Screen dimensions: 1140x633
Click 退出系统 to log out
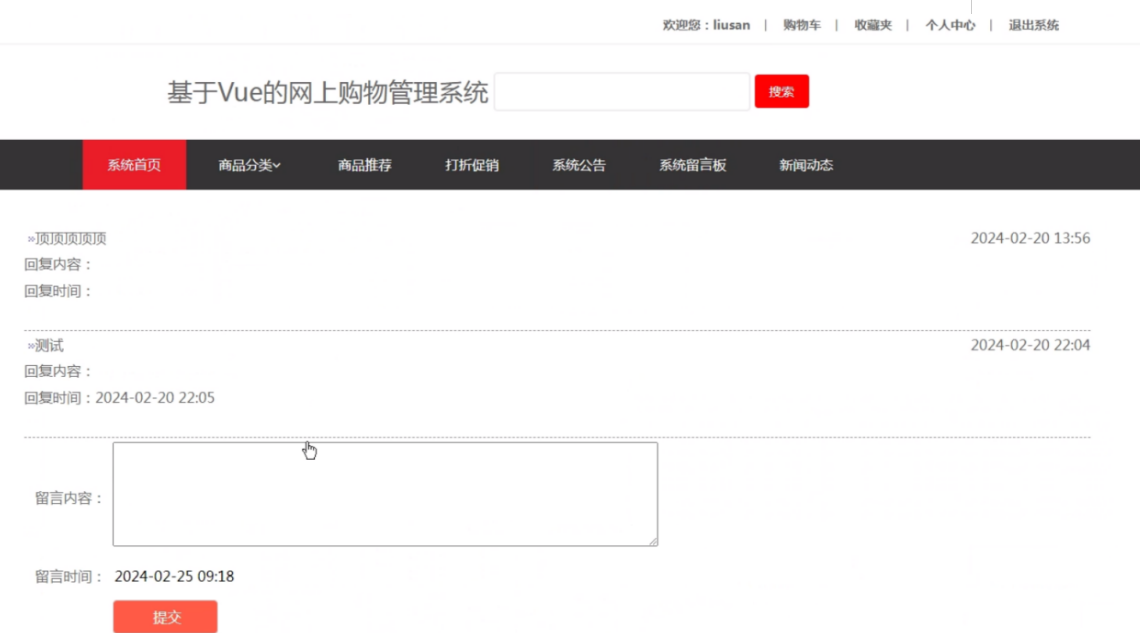(x=1033, y=25)
